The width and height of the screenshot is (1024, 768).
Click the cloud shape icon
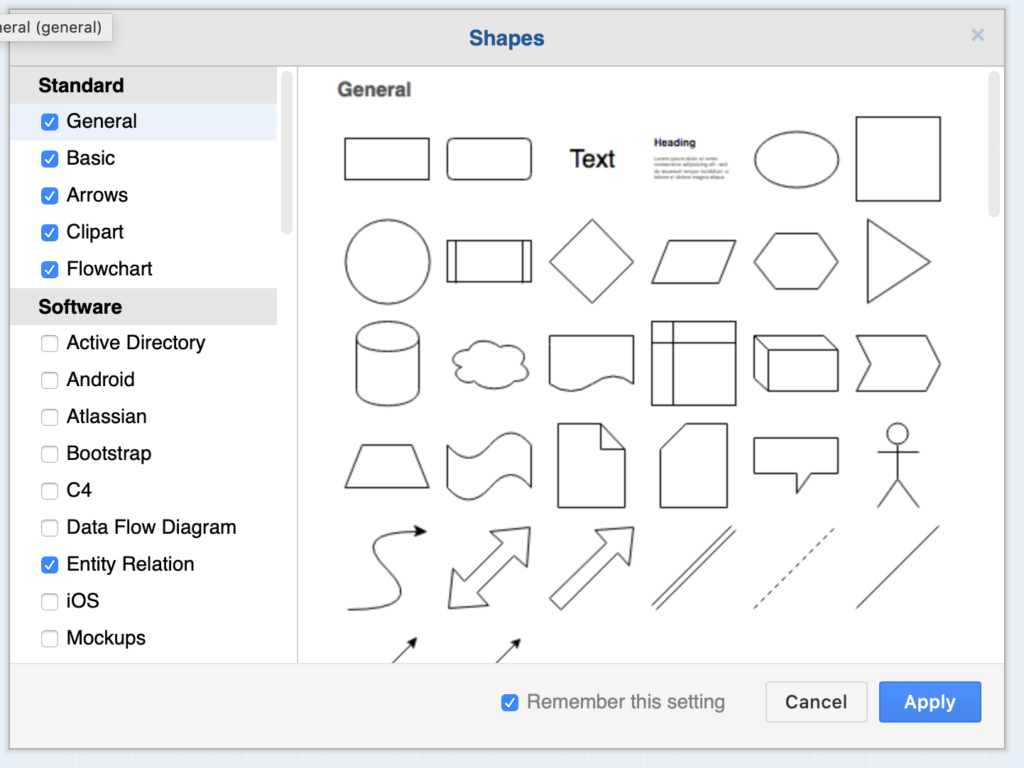pyautogui.click(x=489, y=364)
